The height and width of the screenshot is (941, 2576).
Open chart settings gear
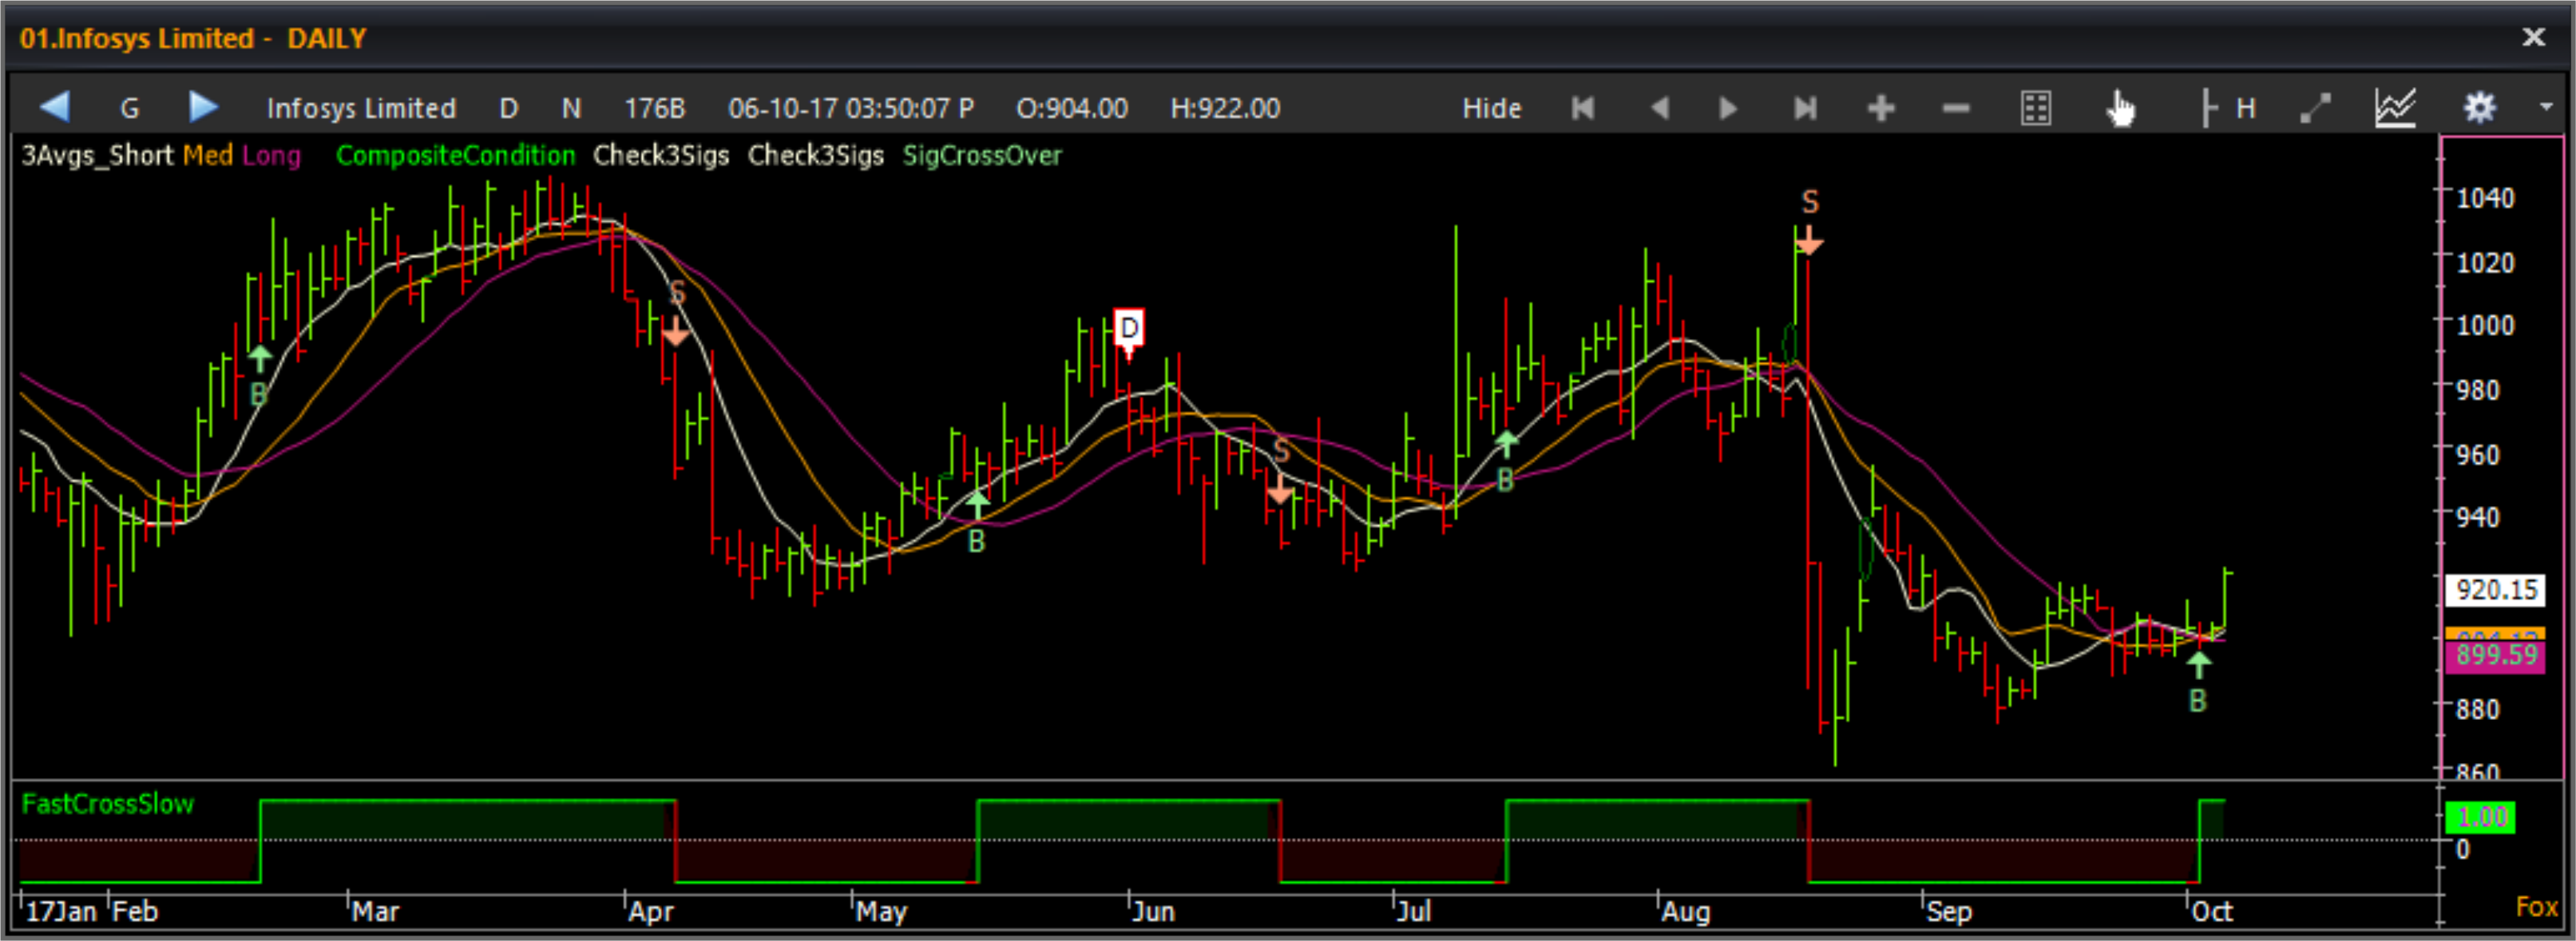tap(2480, 107)
